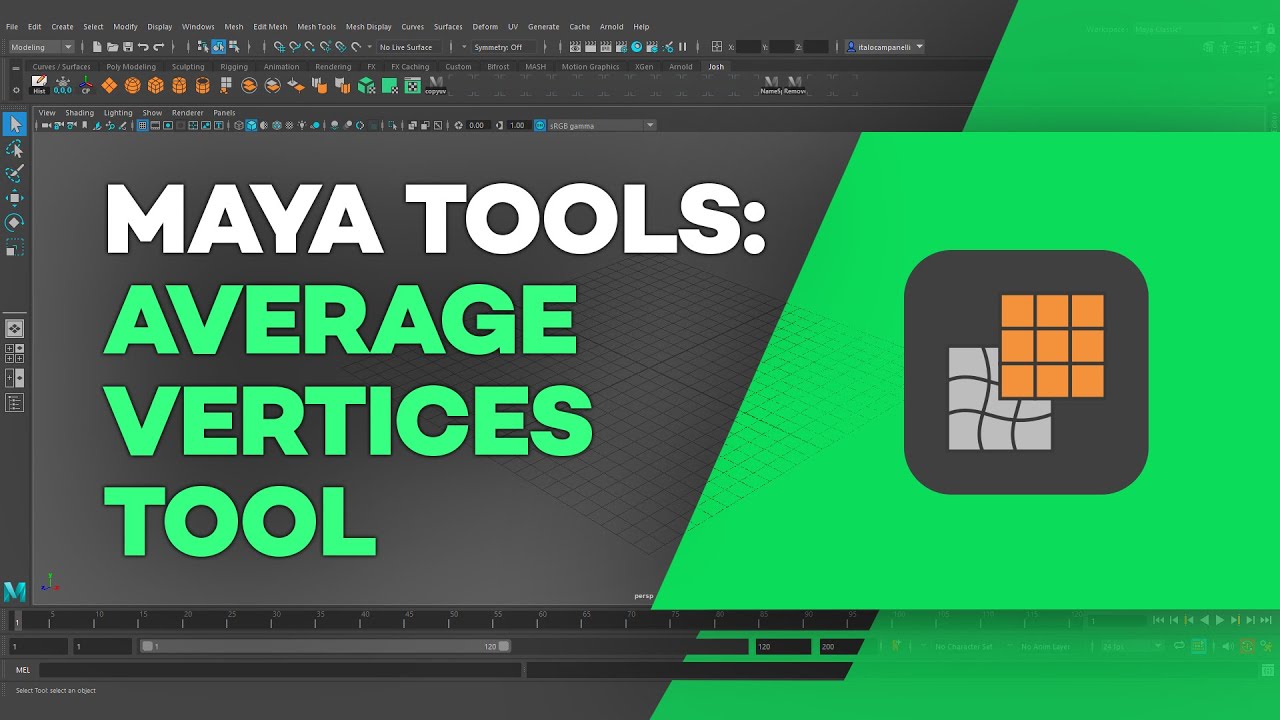Open the shelf tab menu icon
The width and height of the screenshot is (1280, 720).
coord(15,68)
